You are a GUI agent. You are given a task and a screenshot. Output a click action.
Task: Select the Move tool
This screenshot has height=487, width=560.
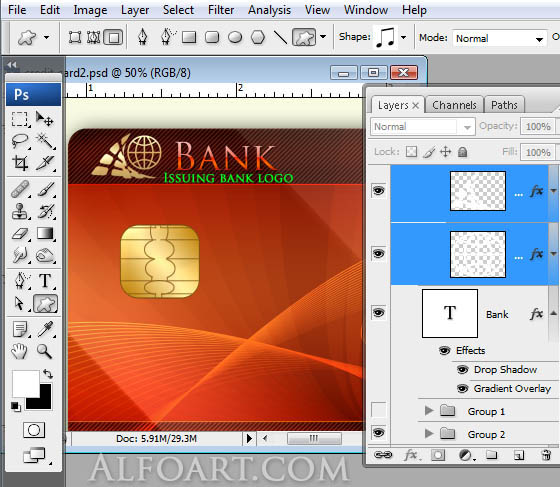tap(45, 119)
